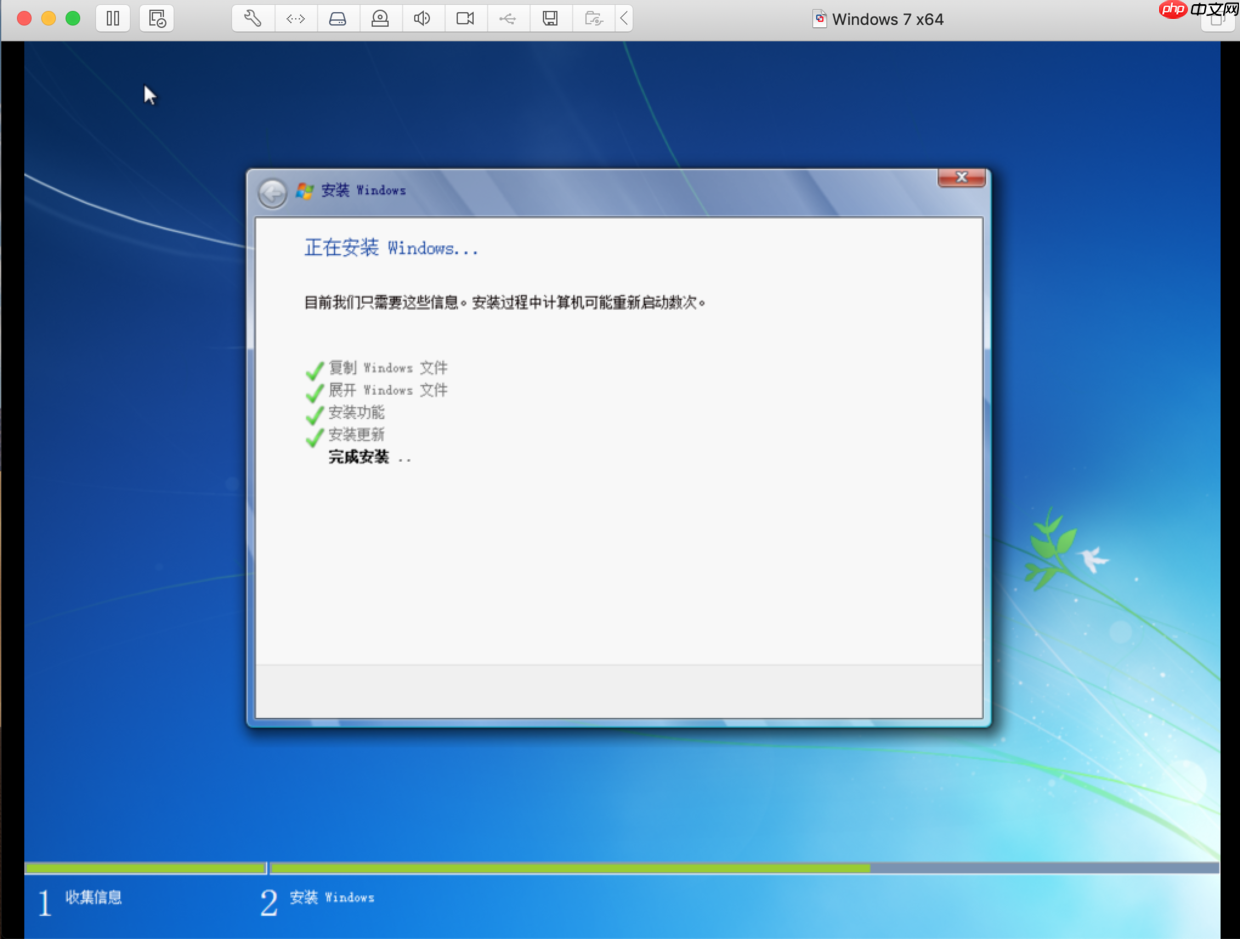1240x939 pixels.
Task: Click the network adapter toolbar icon
Action: coord(295,18)
